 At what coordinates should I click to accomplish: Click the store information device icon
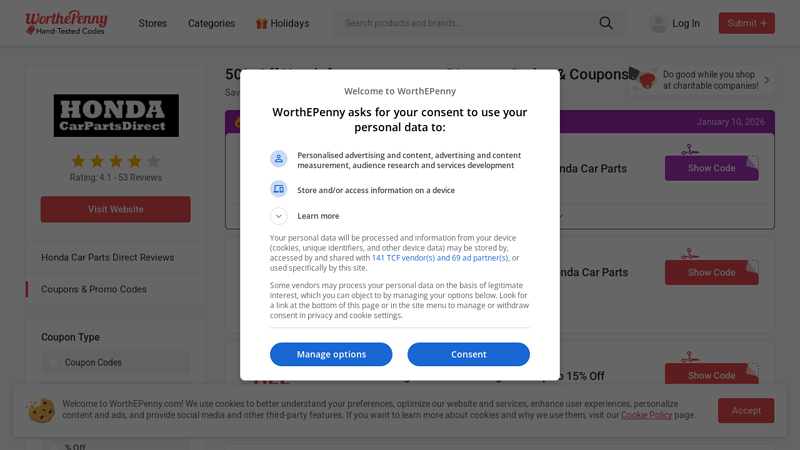(279, 189)
